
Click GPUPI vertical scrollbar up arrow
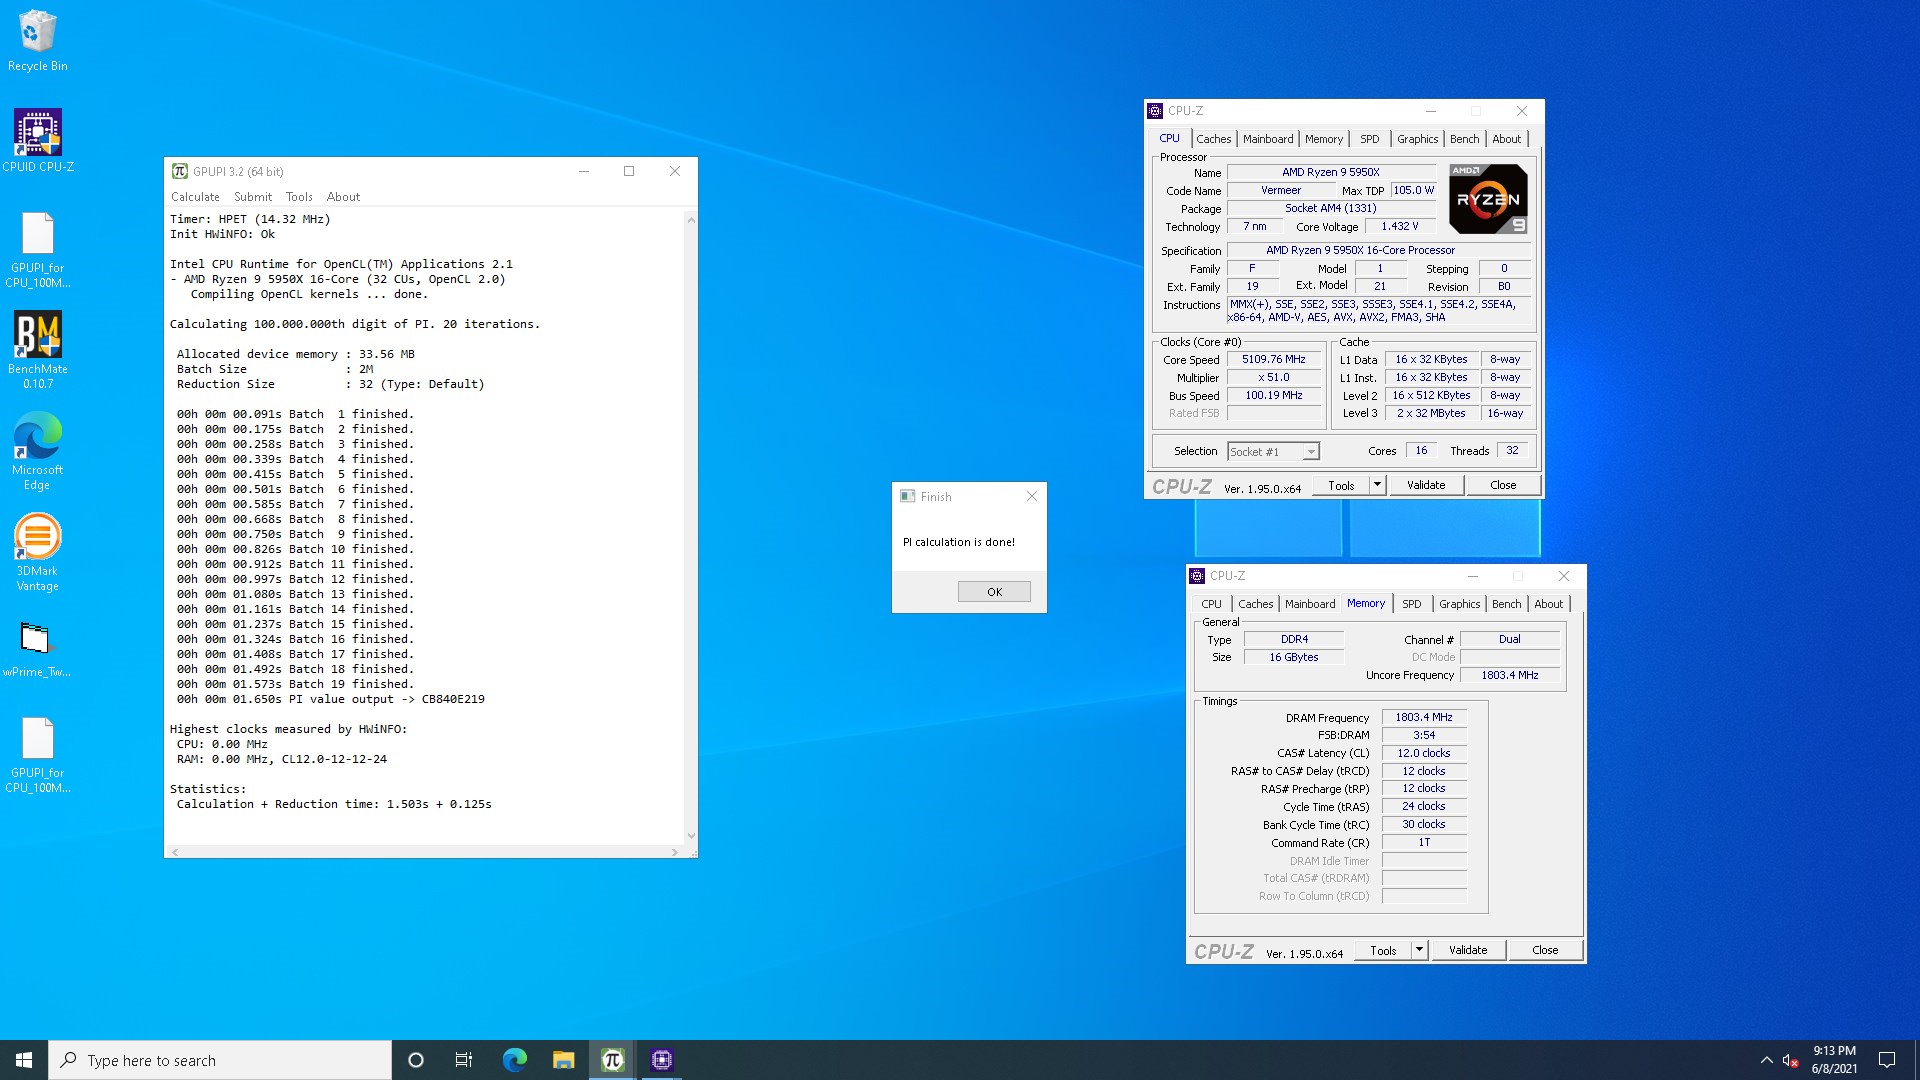pos(690,219)
